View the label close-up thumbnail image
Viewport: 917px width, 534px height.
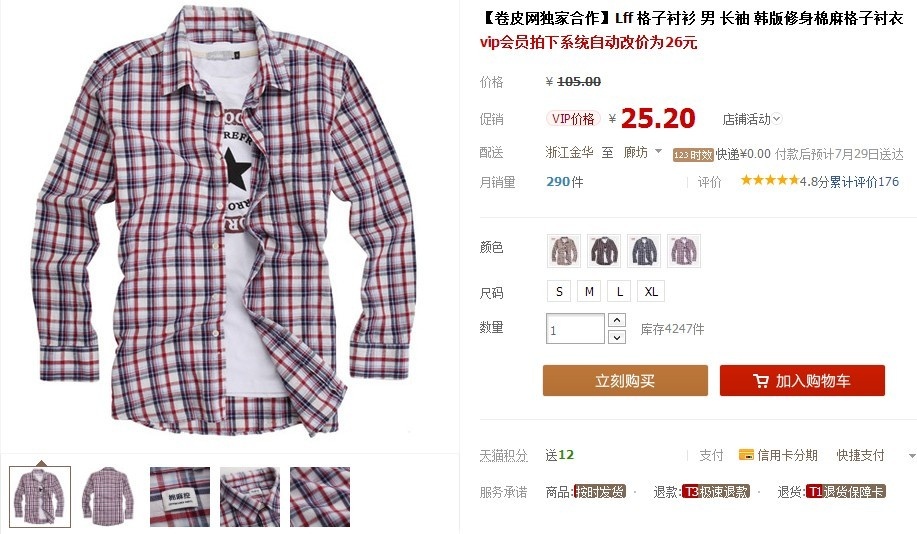pos(180,497)
